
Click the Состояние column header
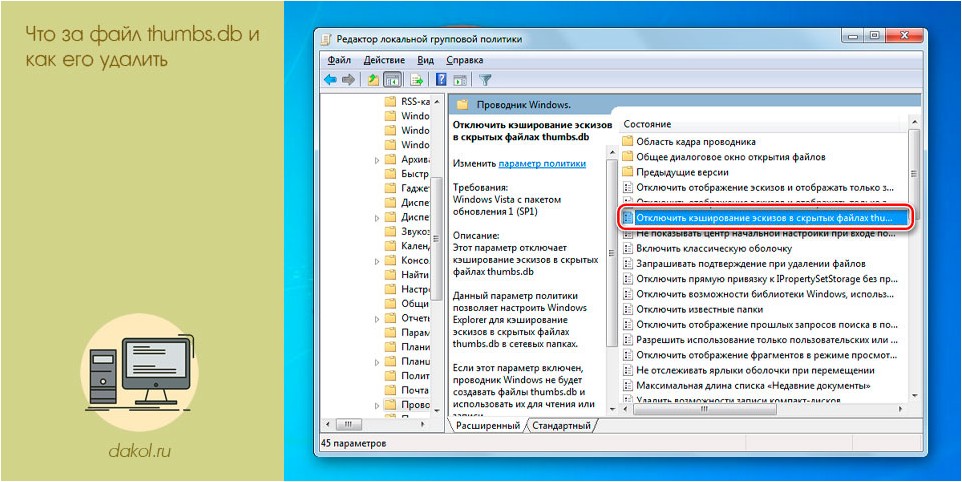pyautogui.click(x=647, y=124)
